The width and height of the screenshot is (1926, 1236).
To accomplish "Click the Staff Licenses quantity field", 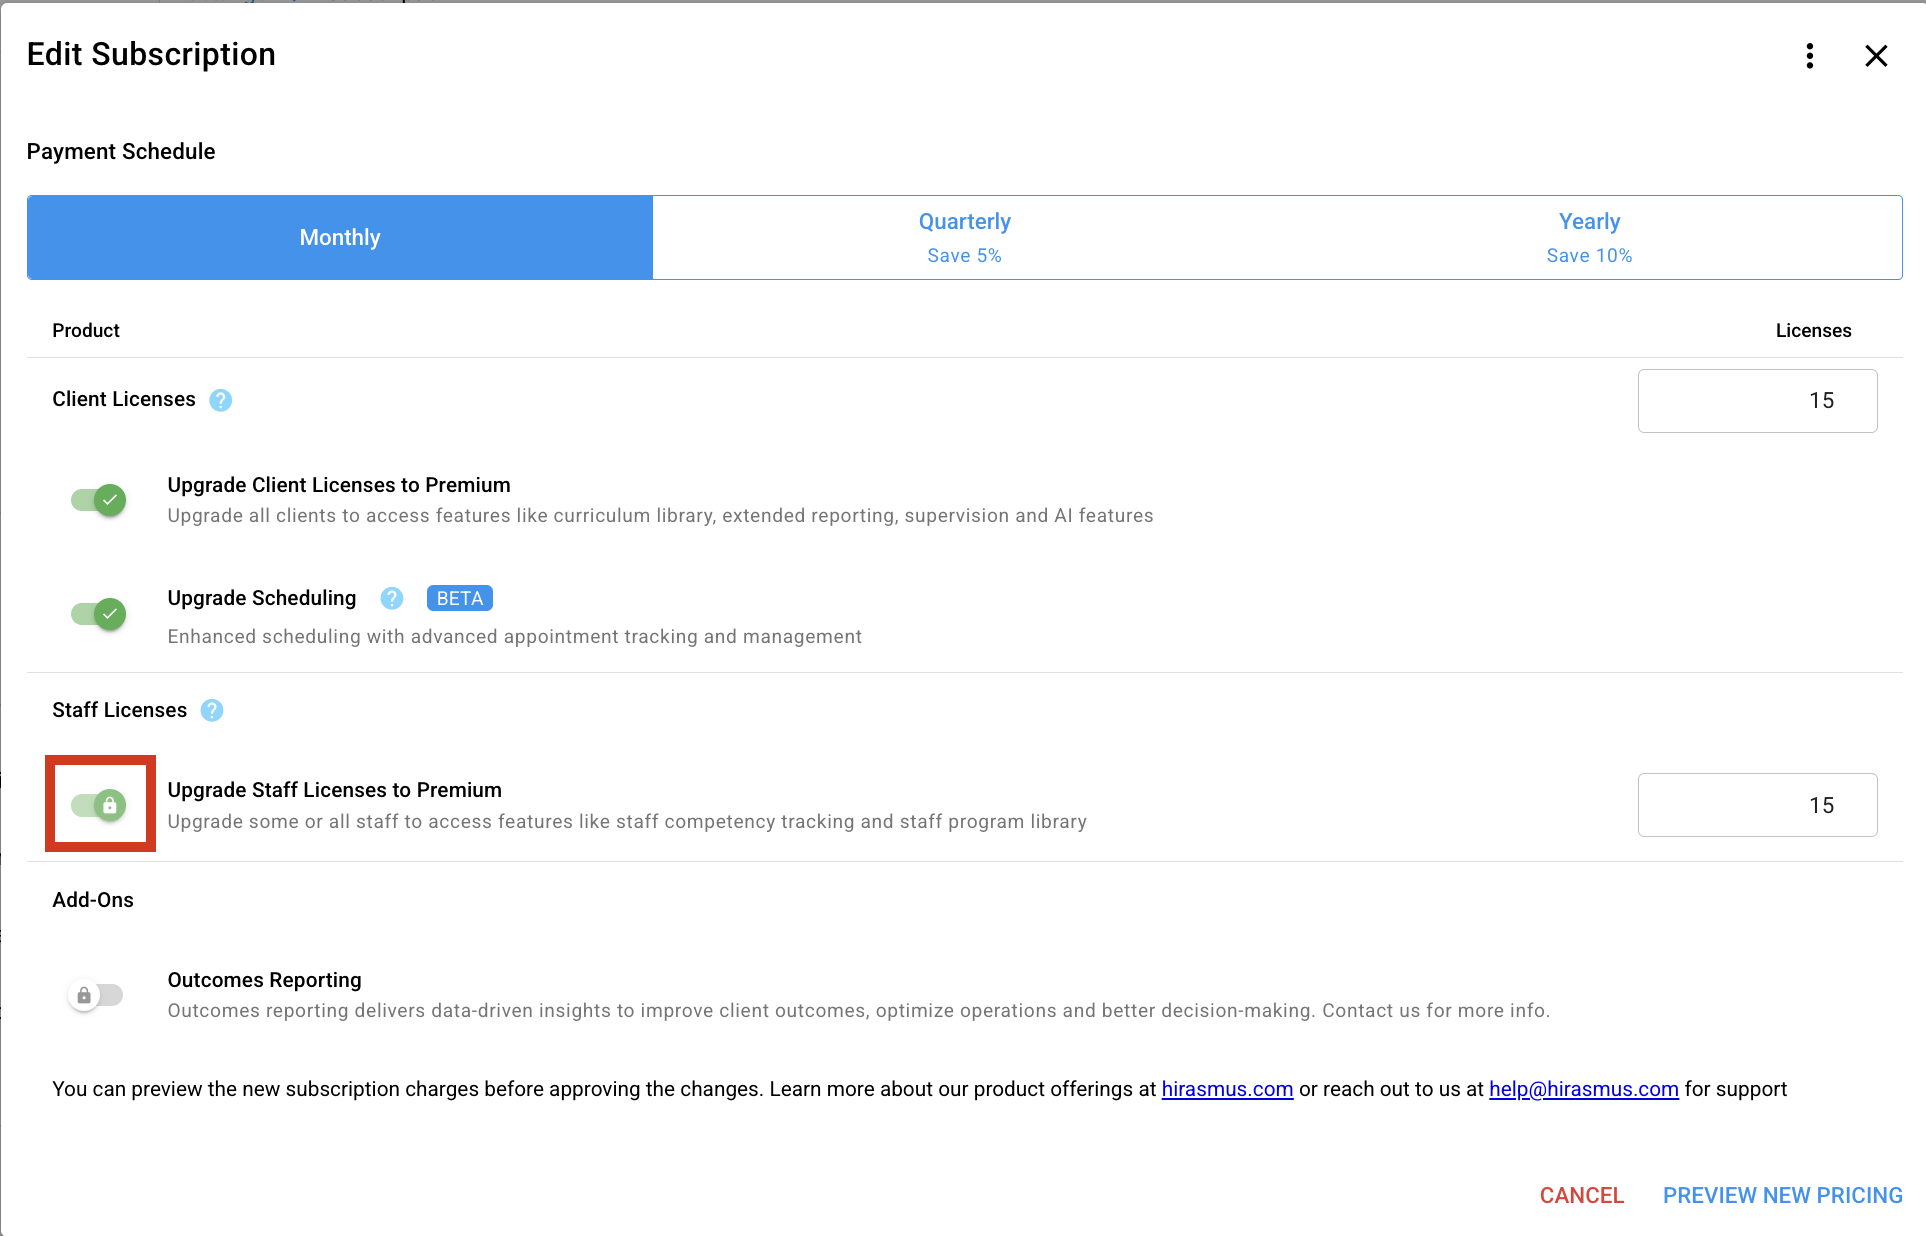I will [x=1757, y=805].
